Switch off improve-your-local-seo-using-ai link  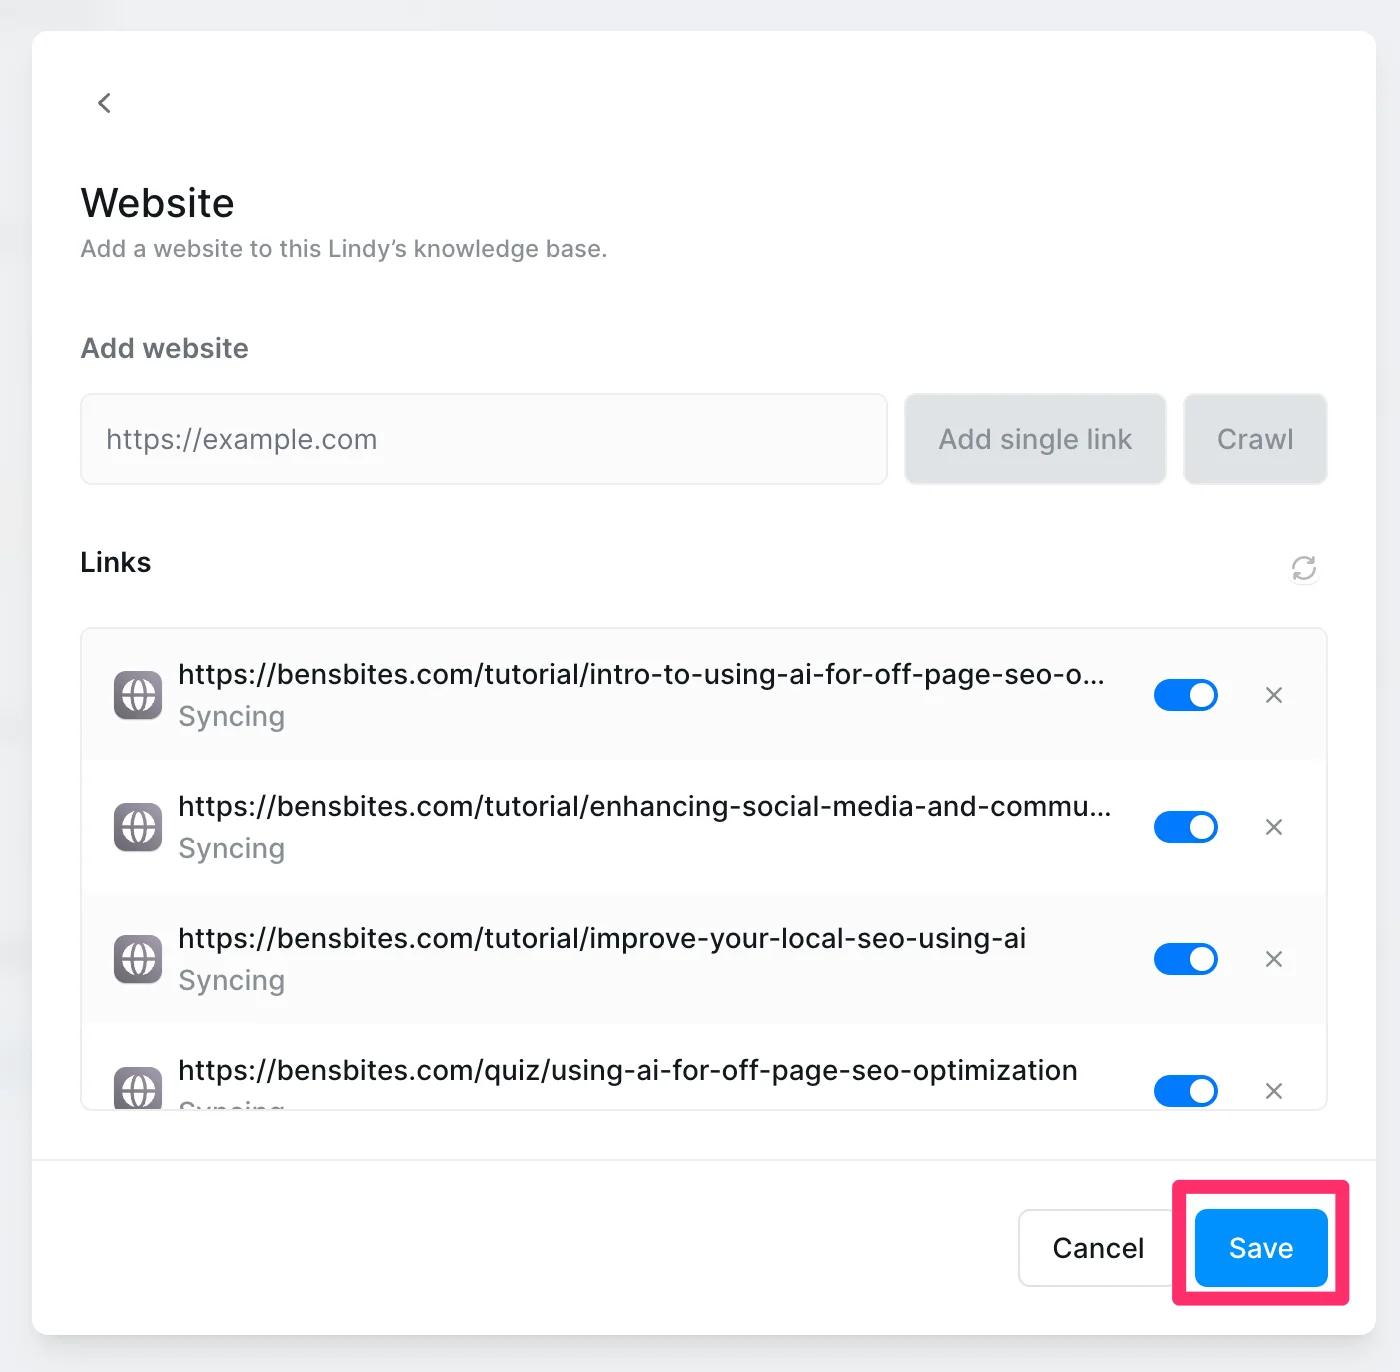point(1186,959)
